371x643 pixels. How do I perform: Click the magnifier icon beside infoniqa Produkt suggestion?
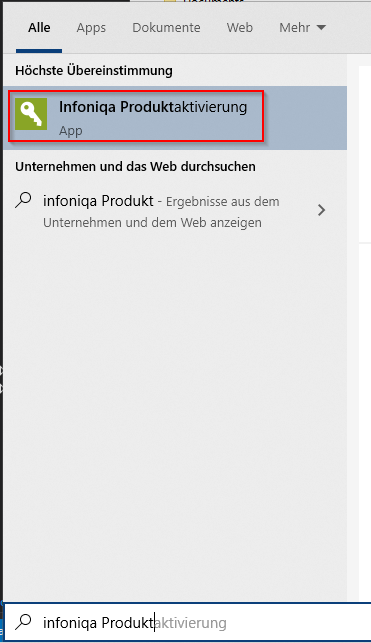point(23,201)
